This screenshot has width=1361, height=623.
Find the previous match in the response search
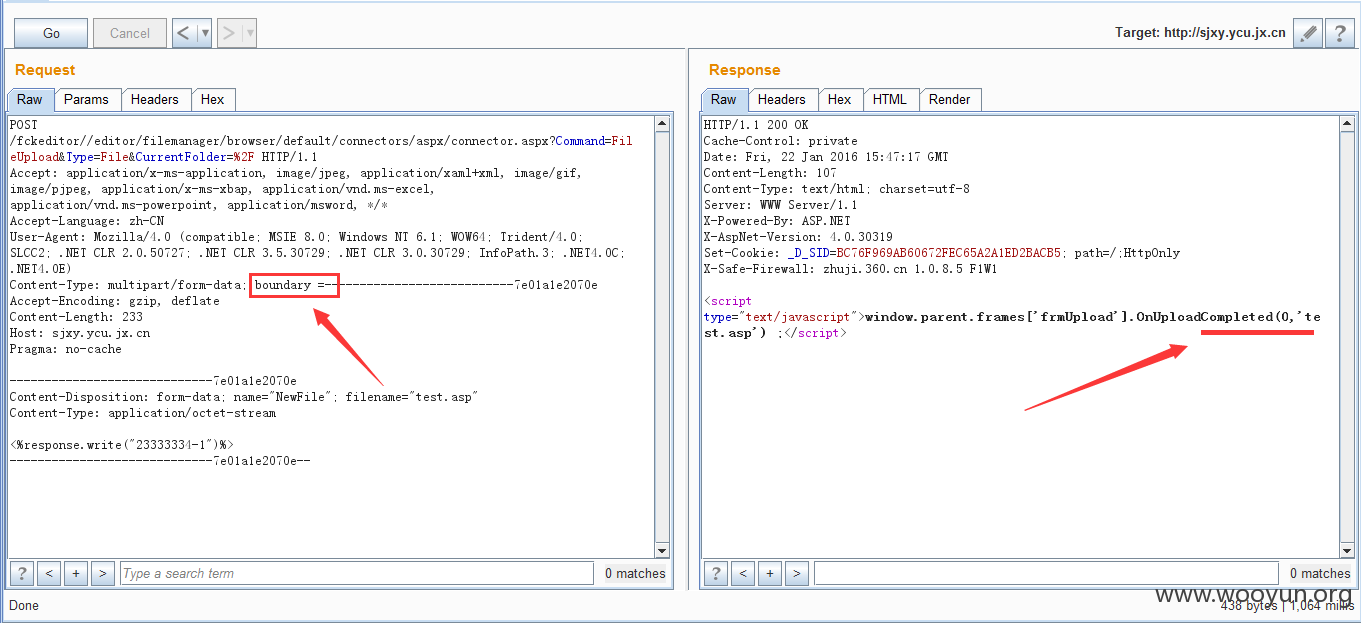tap(743, 573)
